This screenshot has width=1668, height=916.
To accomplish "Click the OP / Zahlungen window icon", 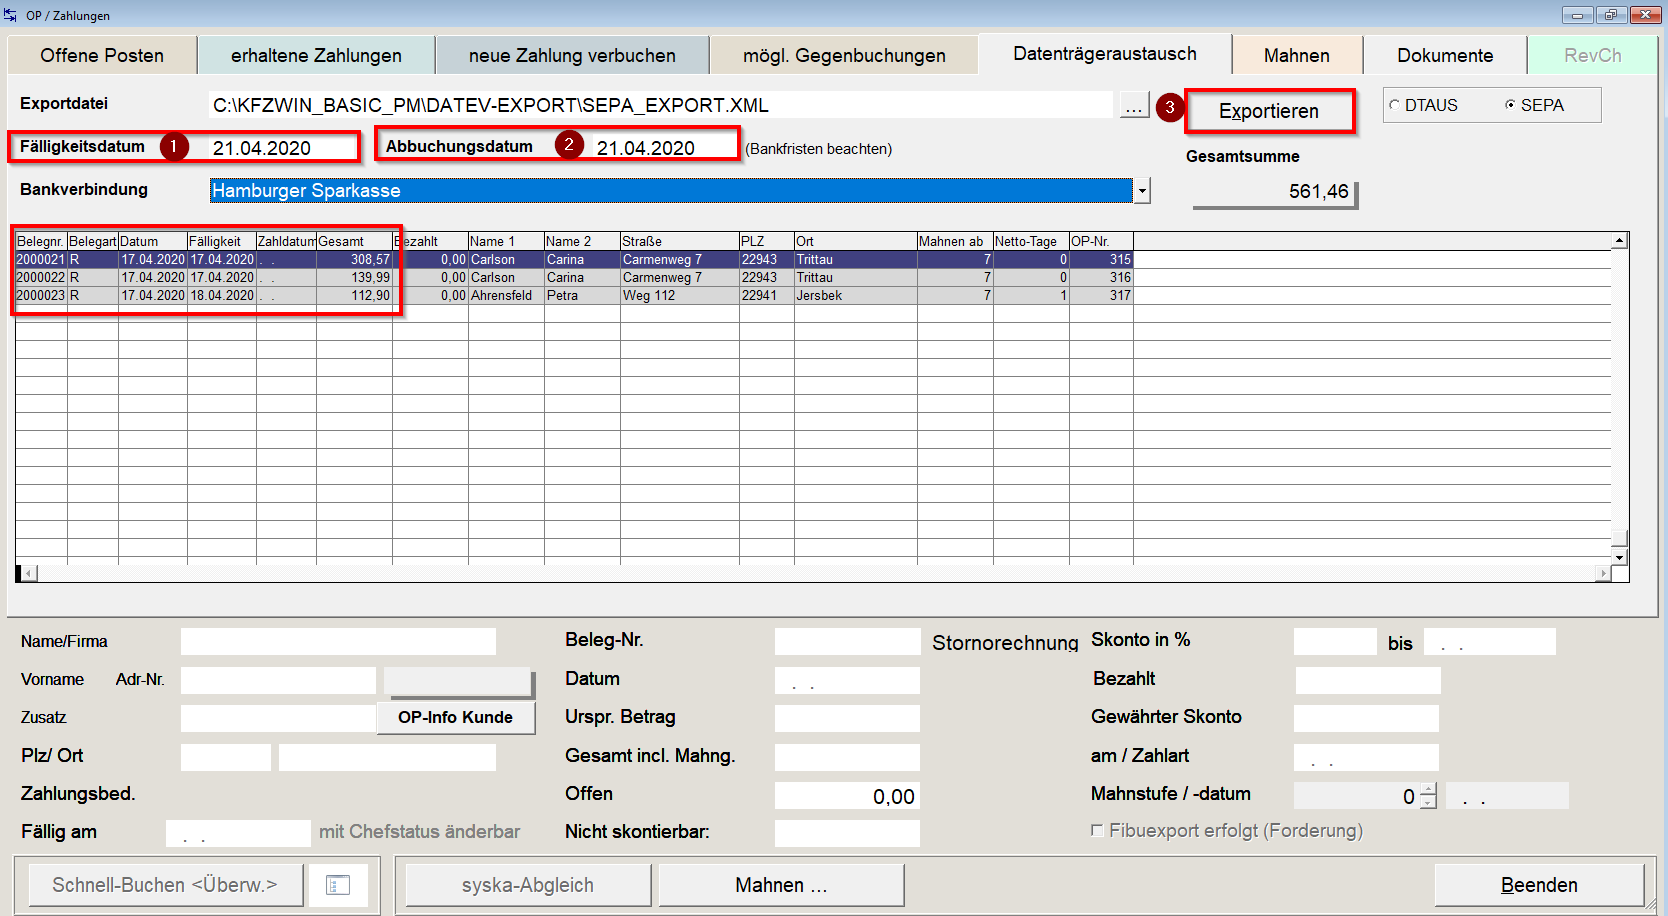I will 11,15.
